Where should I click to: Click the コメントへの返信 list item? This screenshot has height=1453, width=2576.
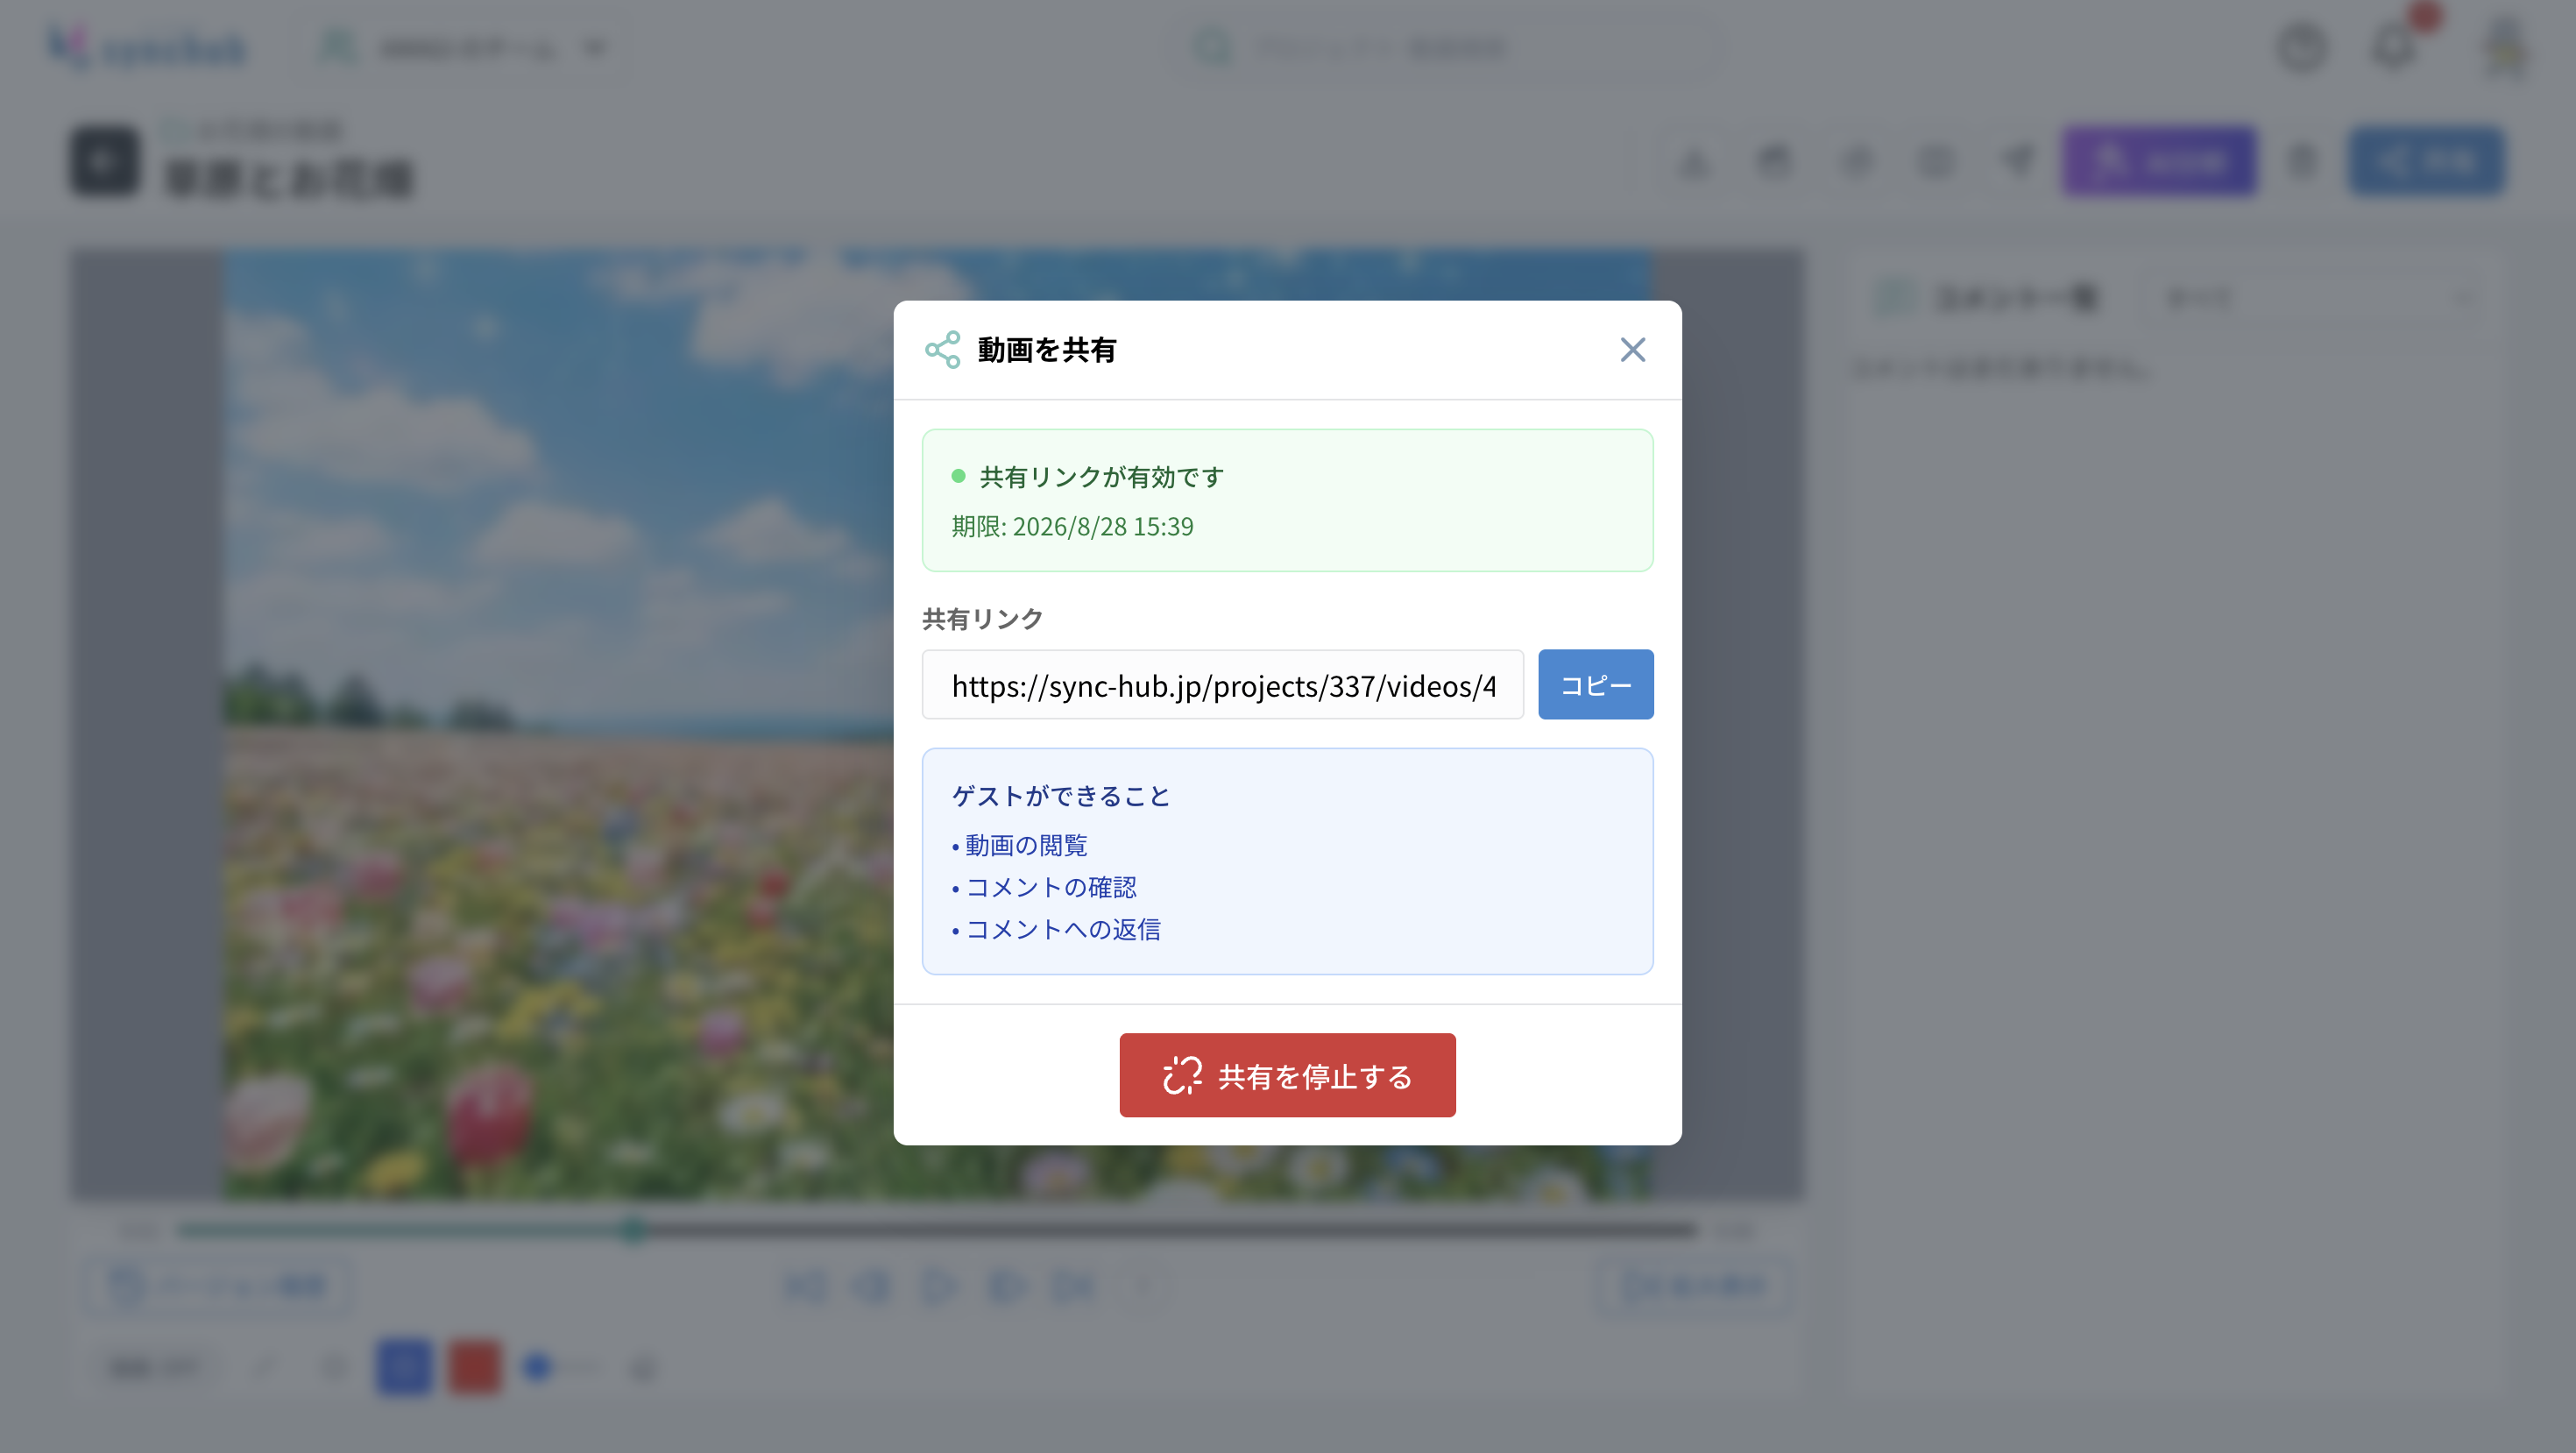[1062, 930]
